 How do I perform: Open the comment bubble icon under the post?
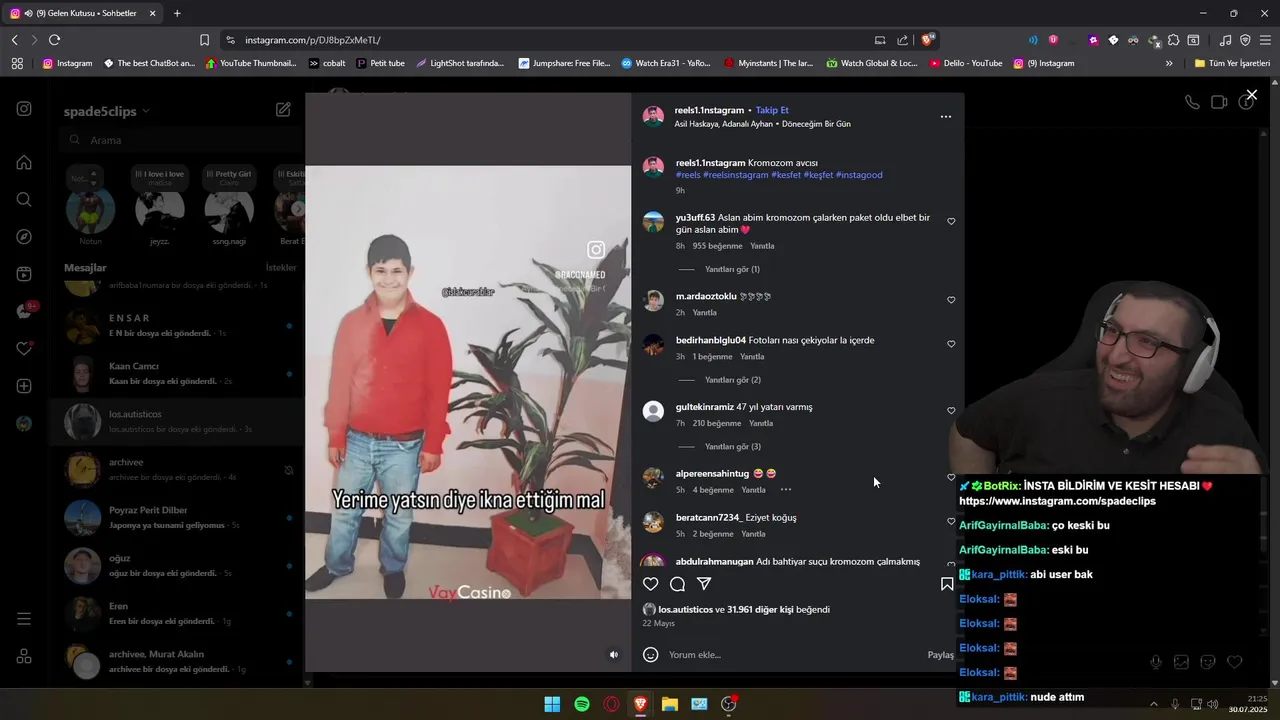(x=677, y=584)
